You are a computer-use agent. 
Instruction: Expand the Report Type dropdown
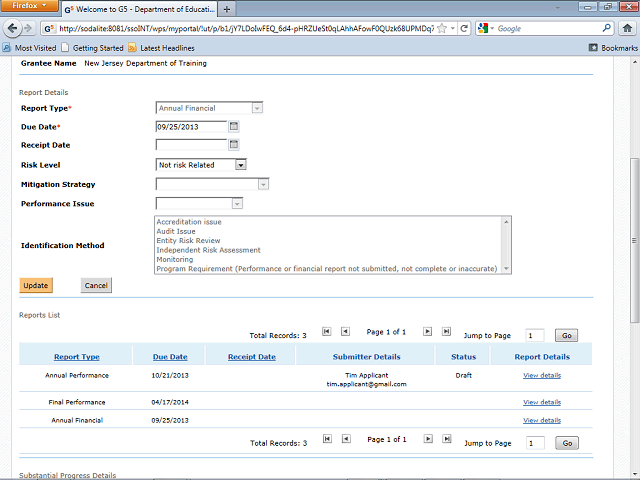coord(257,108)
